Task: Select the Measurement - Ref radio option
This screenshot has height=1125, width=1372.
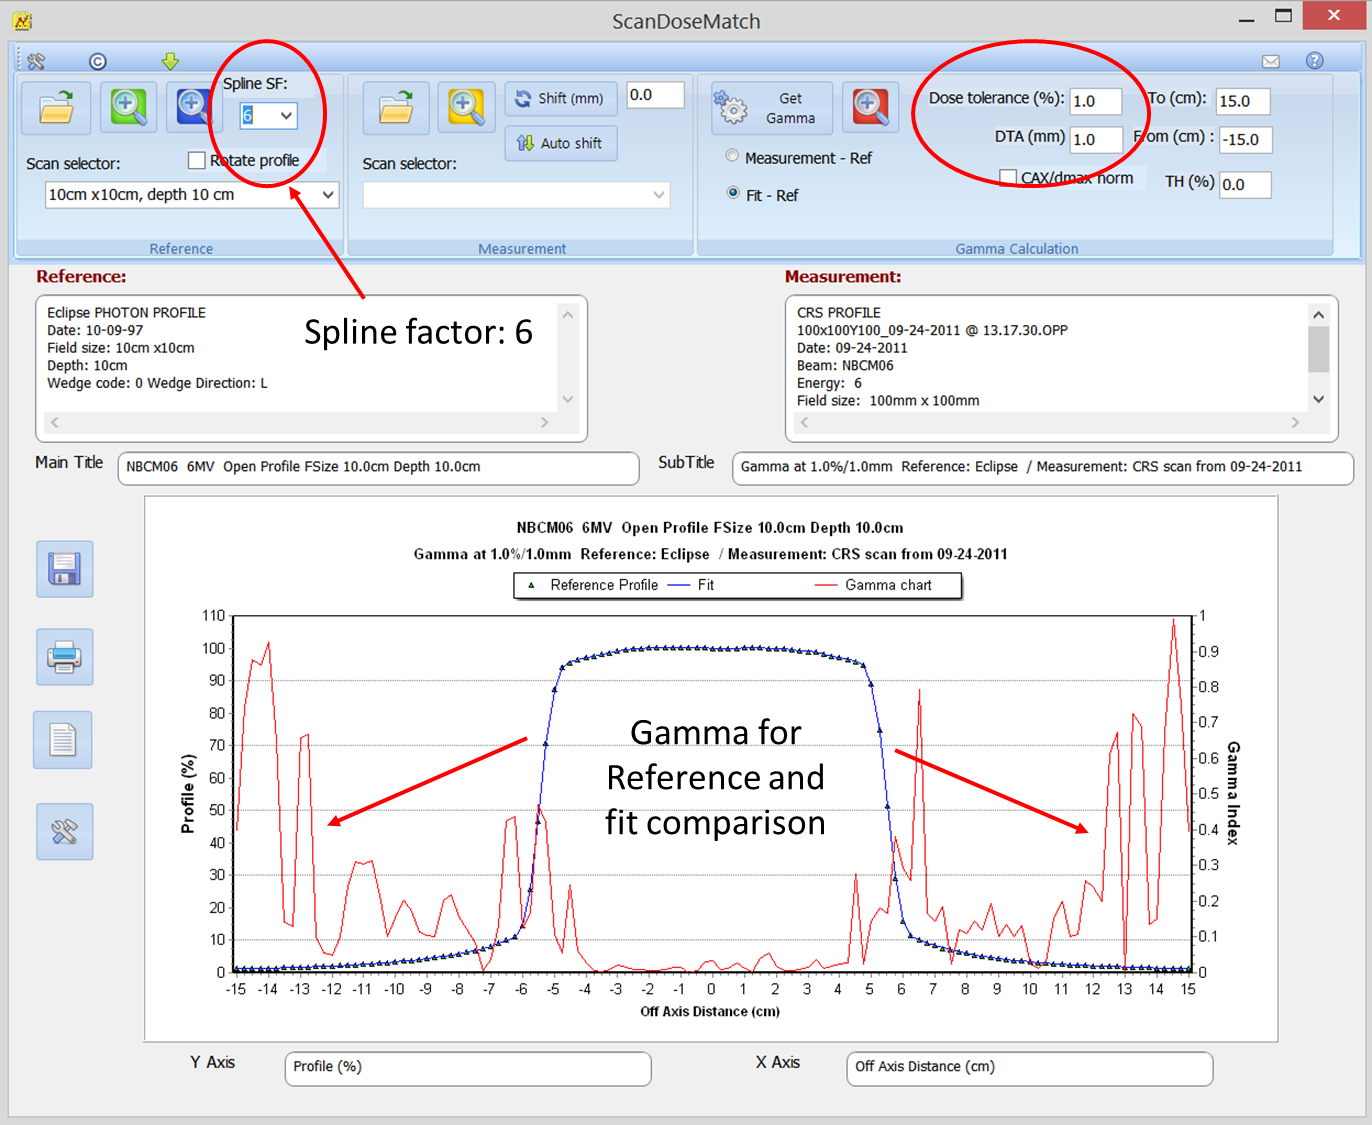Action: click(x=733, y=157)
